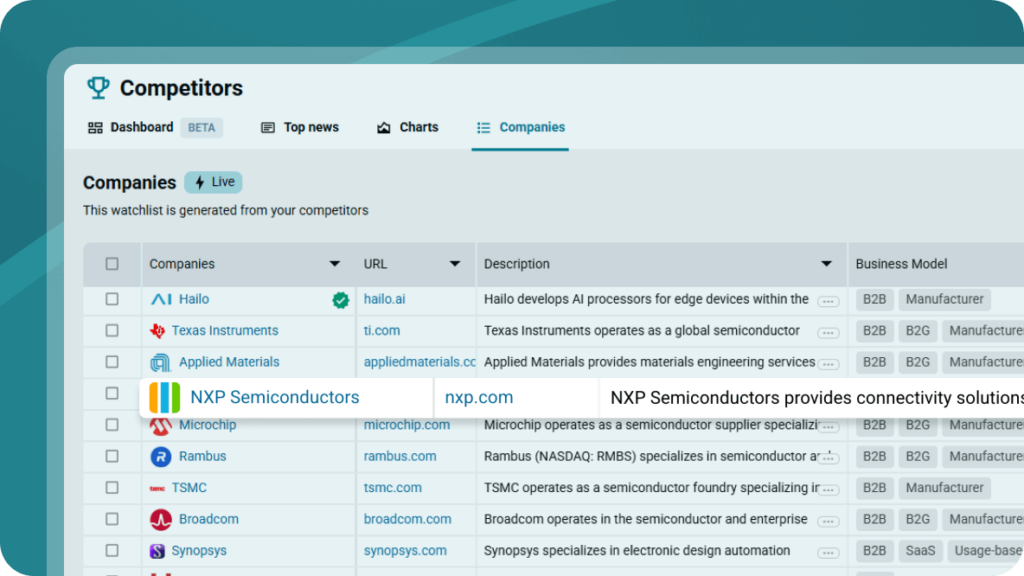Expand the Description column dropdown arrow
1024x576 pixels.
coord(826,264)
